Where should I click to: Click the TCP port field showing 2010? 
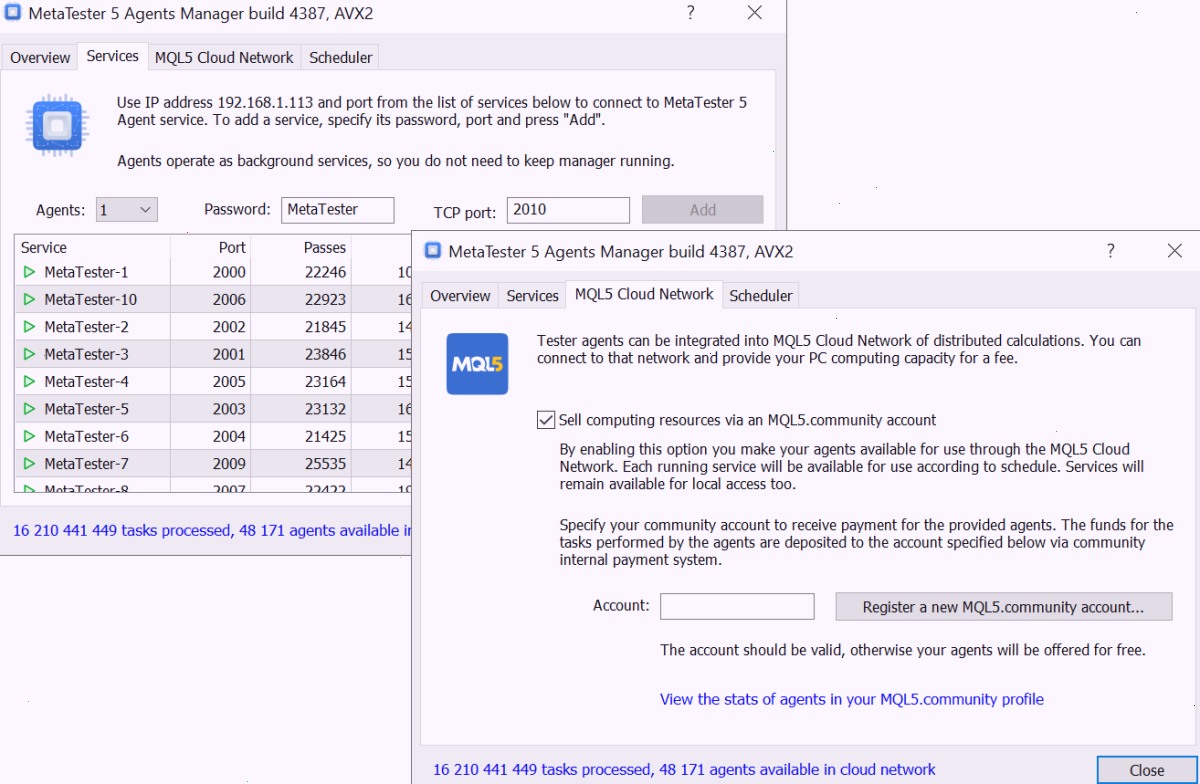[568, 210]
